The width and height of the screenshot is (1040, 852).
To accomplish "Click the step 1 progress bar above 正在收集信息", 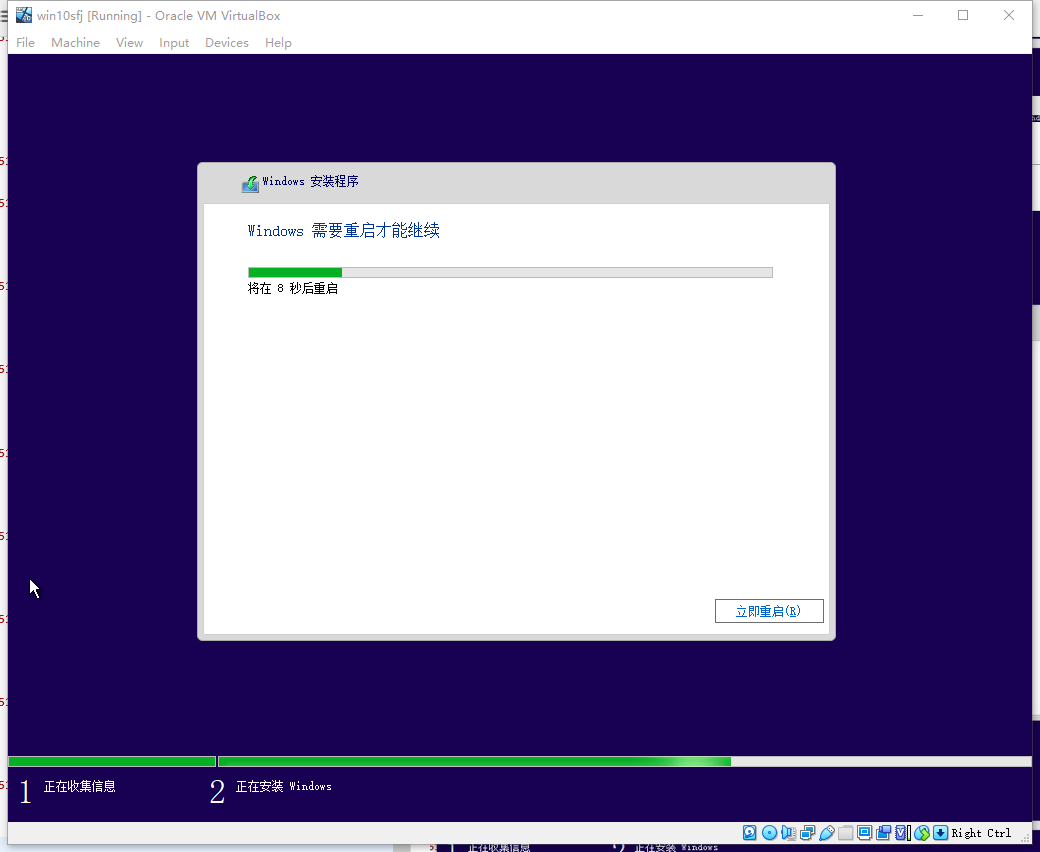I will (112, 762).
